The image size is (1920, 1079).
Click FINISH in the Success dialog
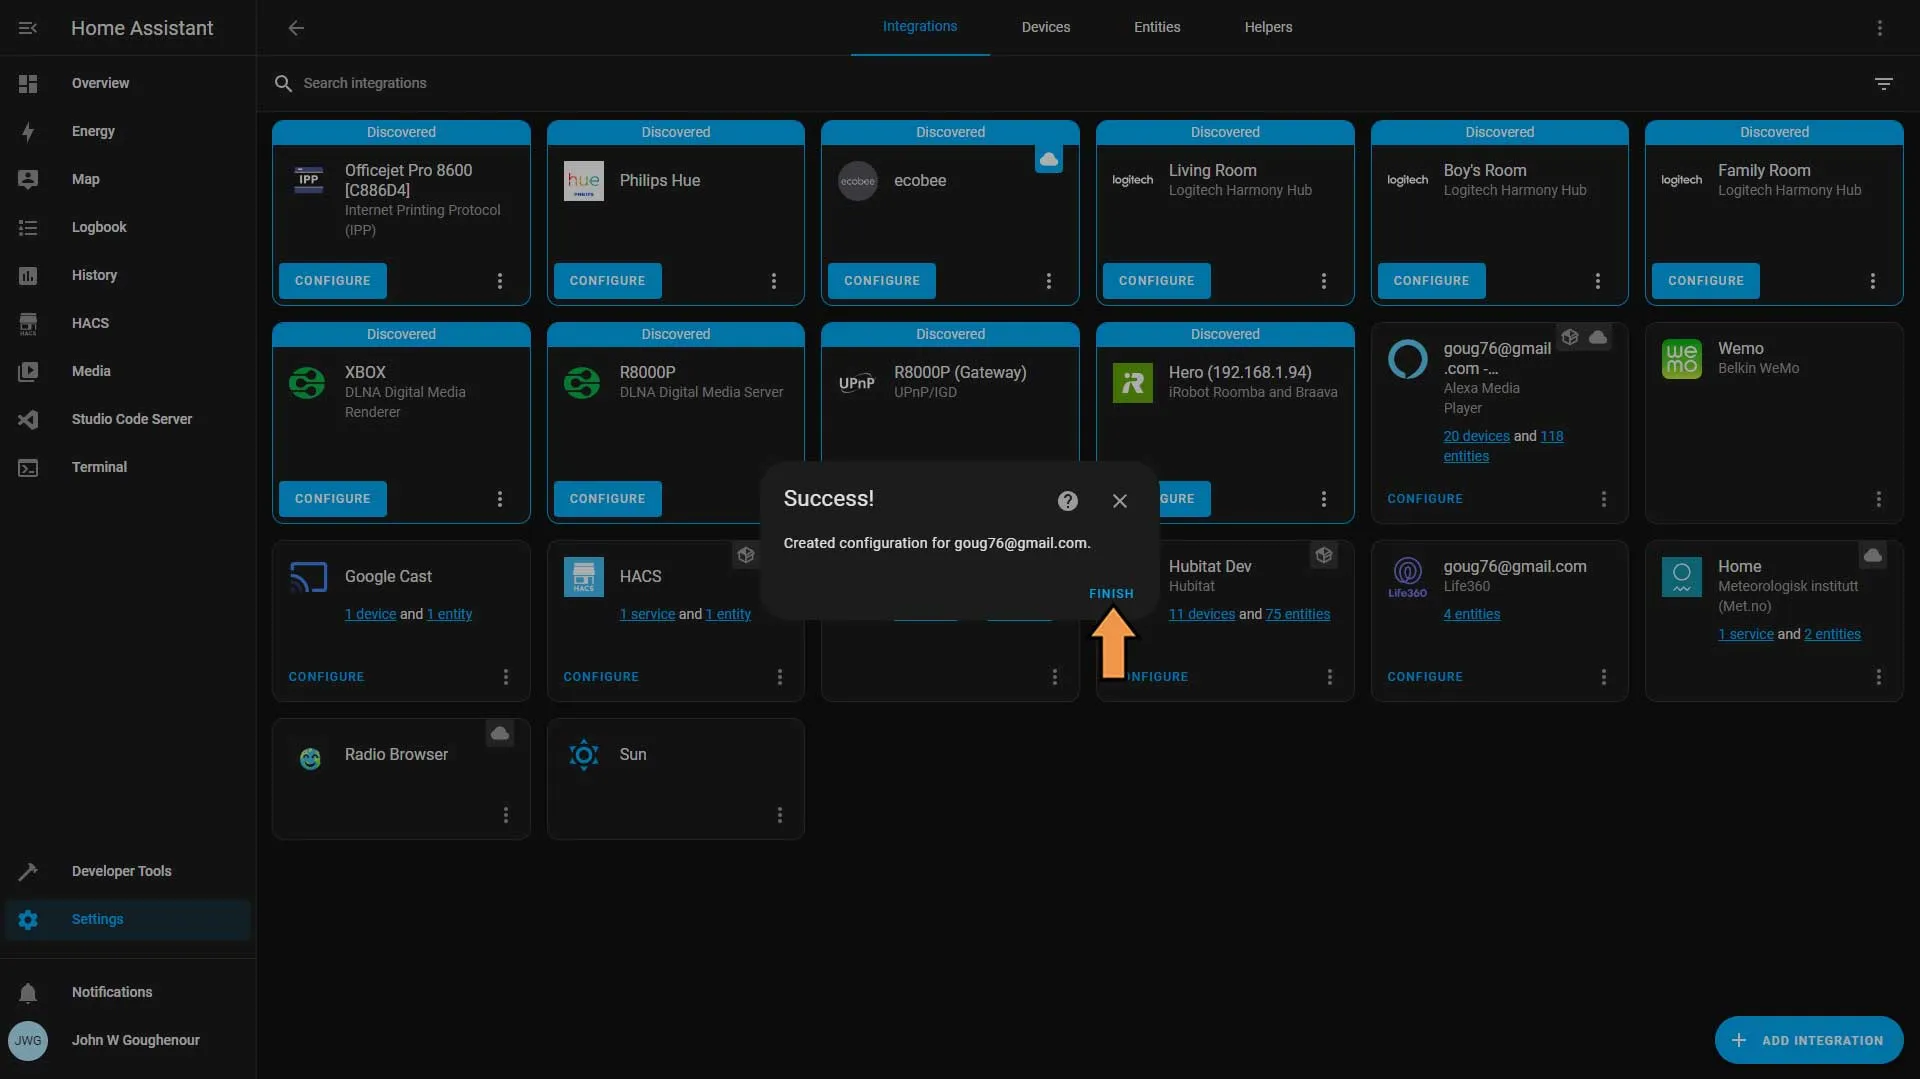[1111, 594]
